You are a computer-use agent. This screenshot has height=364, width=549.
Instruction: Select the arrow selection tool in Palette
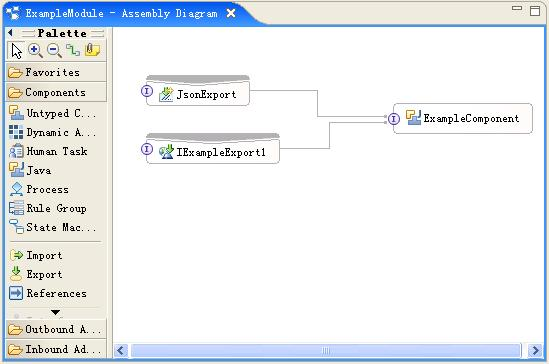coord(16,51)
